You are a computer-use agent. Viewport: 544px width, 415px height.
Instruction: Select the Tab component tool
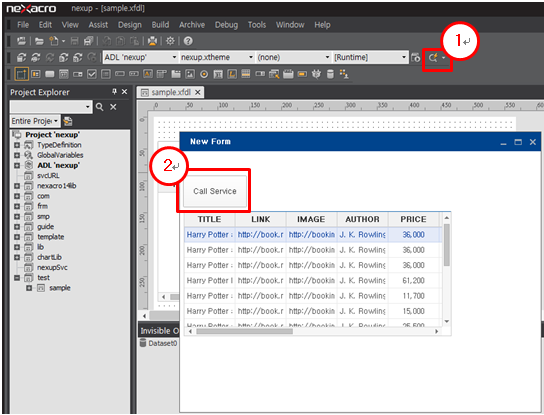(x=176, y=74)
